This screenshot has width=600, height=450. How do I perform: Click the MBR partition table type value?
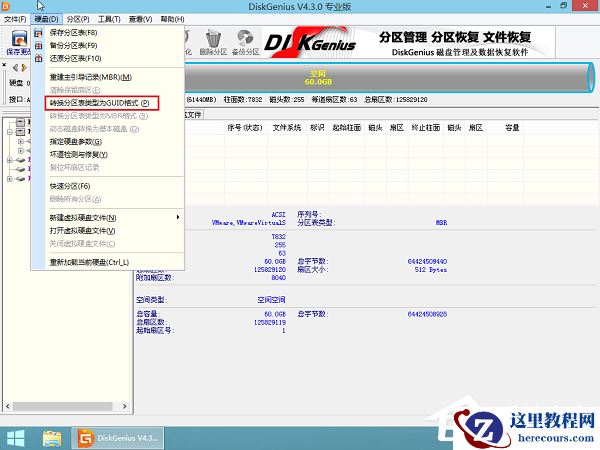pyautogui.click(x=441, y=223)
